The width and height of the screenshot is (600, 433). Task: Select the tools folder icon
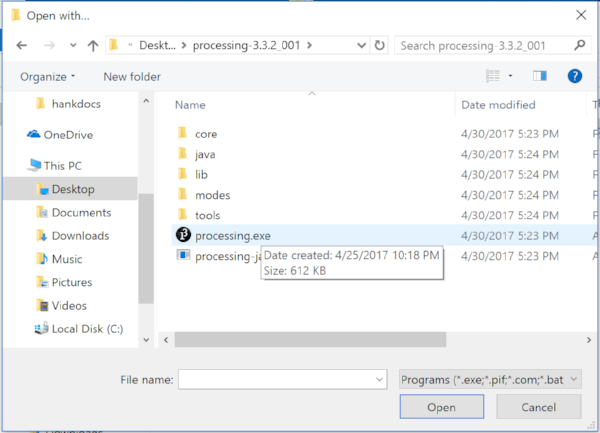click(x=183, y=215)
